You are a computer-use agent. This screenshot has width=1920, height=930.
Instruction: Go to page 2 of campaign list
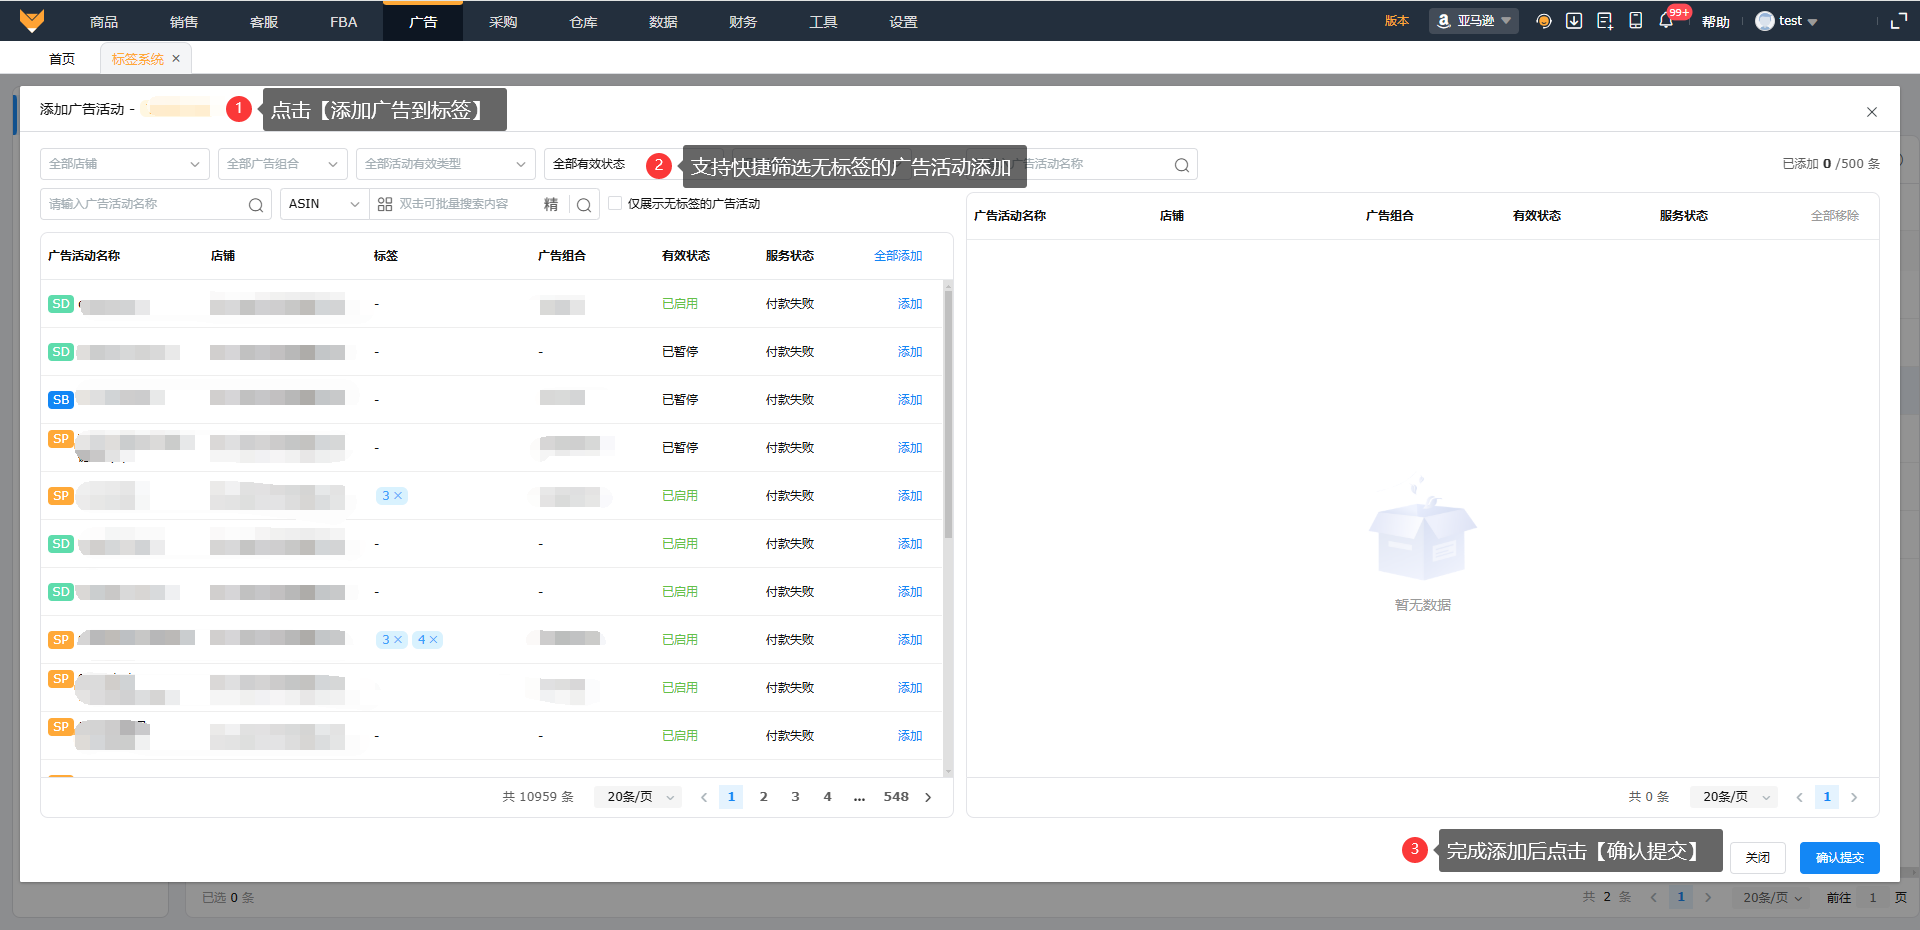764,797
